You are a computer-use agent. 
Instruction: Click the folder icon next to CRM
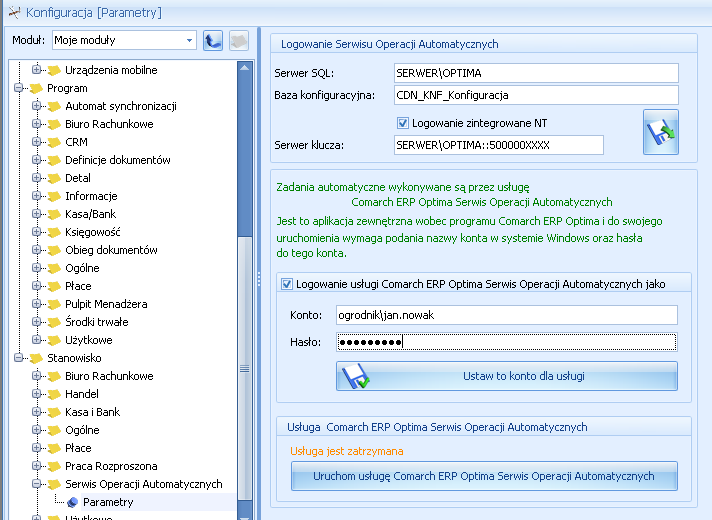click(54, 142)
